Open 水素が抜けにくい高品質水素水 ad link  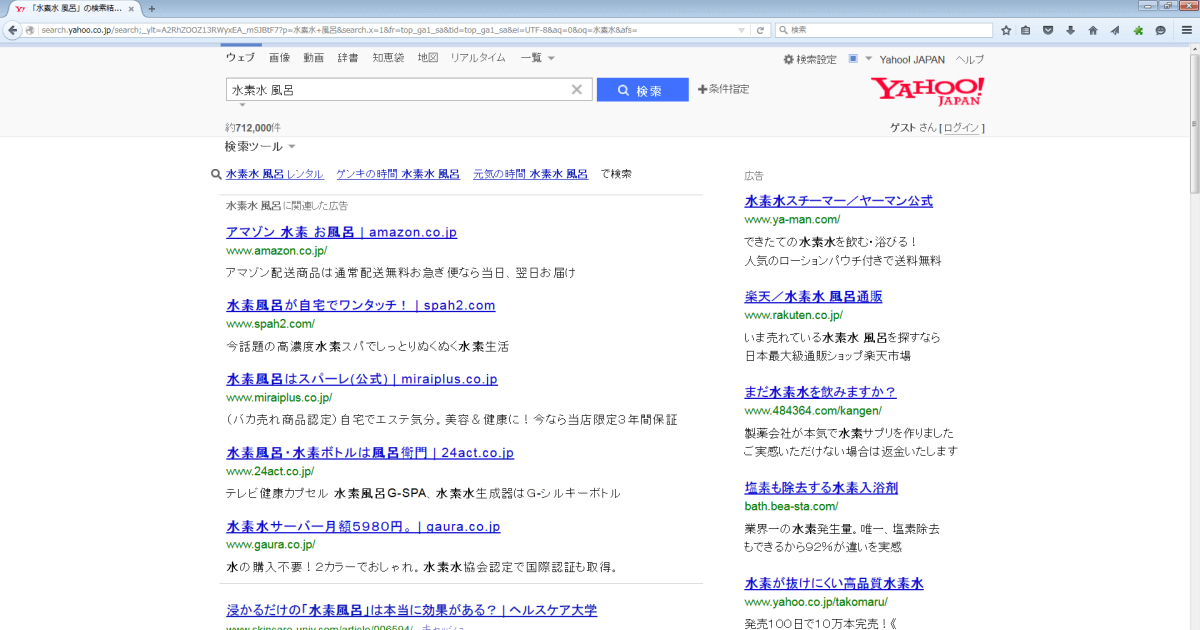coord(834,583)
